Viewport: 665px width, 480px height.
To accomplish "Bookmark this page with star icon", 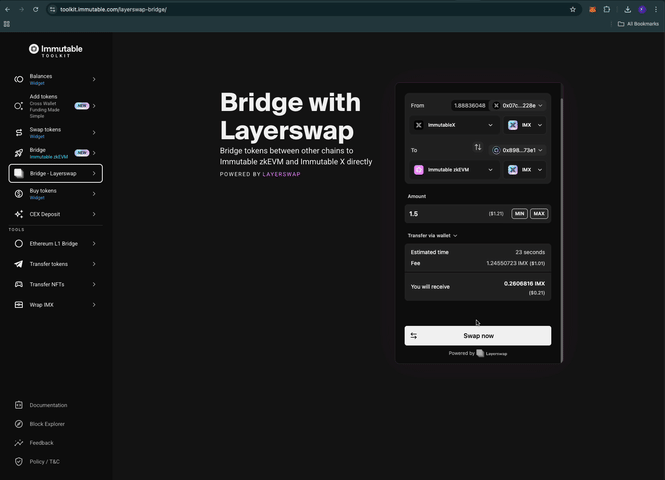I will tap(573, 9).
